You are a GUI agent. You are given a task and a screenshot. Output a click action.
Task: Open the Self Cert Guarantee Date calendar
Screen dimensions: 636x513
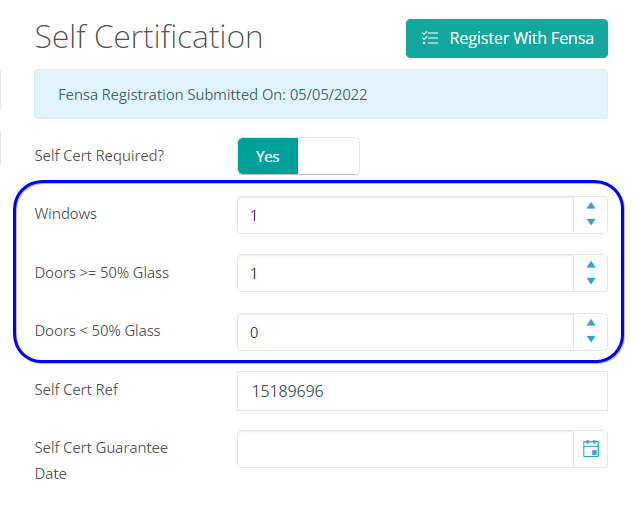(590, 449)
